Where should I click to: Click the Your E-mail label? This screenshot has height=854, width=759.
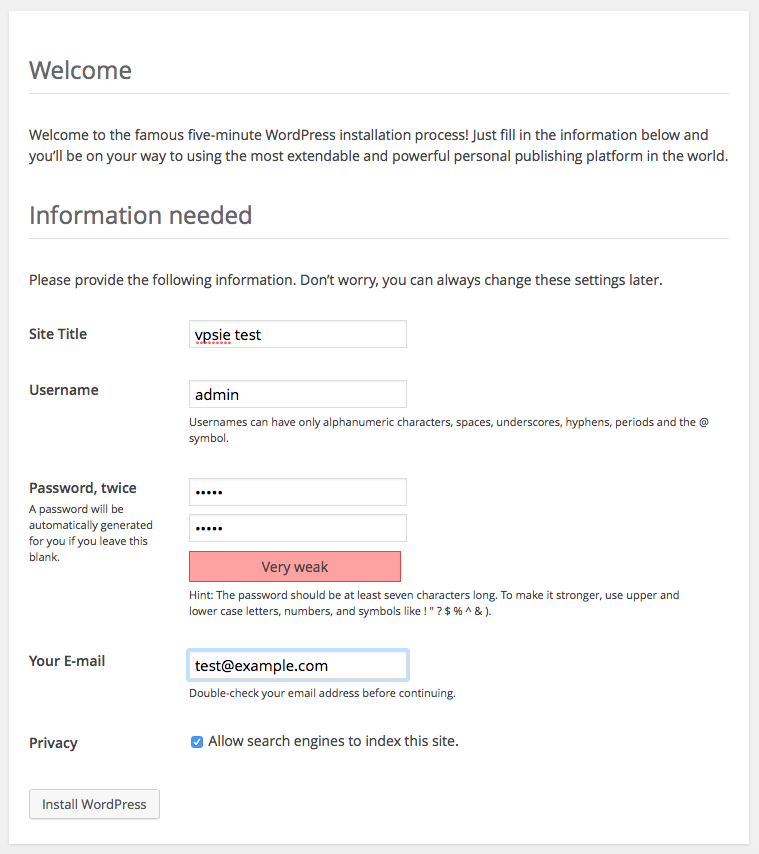click(x=67, y=661)
